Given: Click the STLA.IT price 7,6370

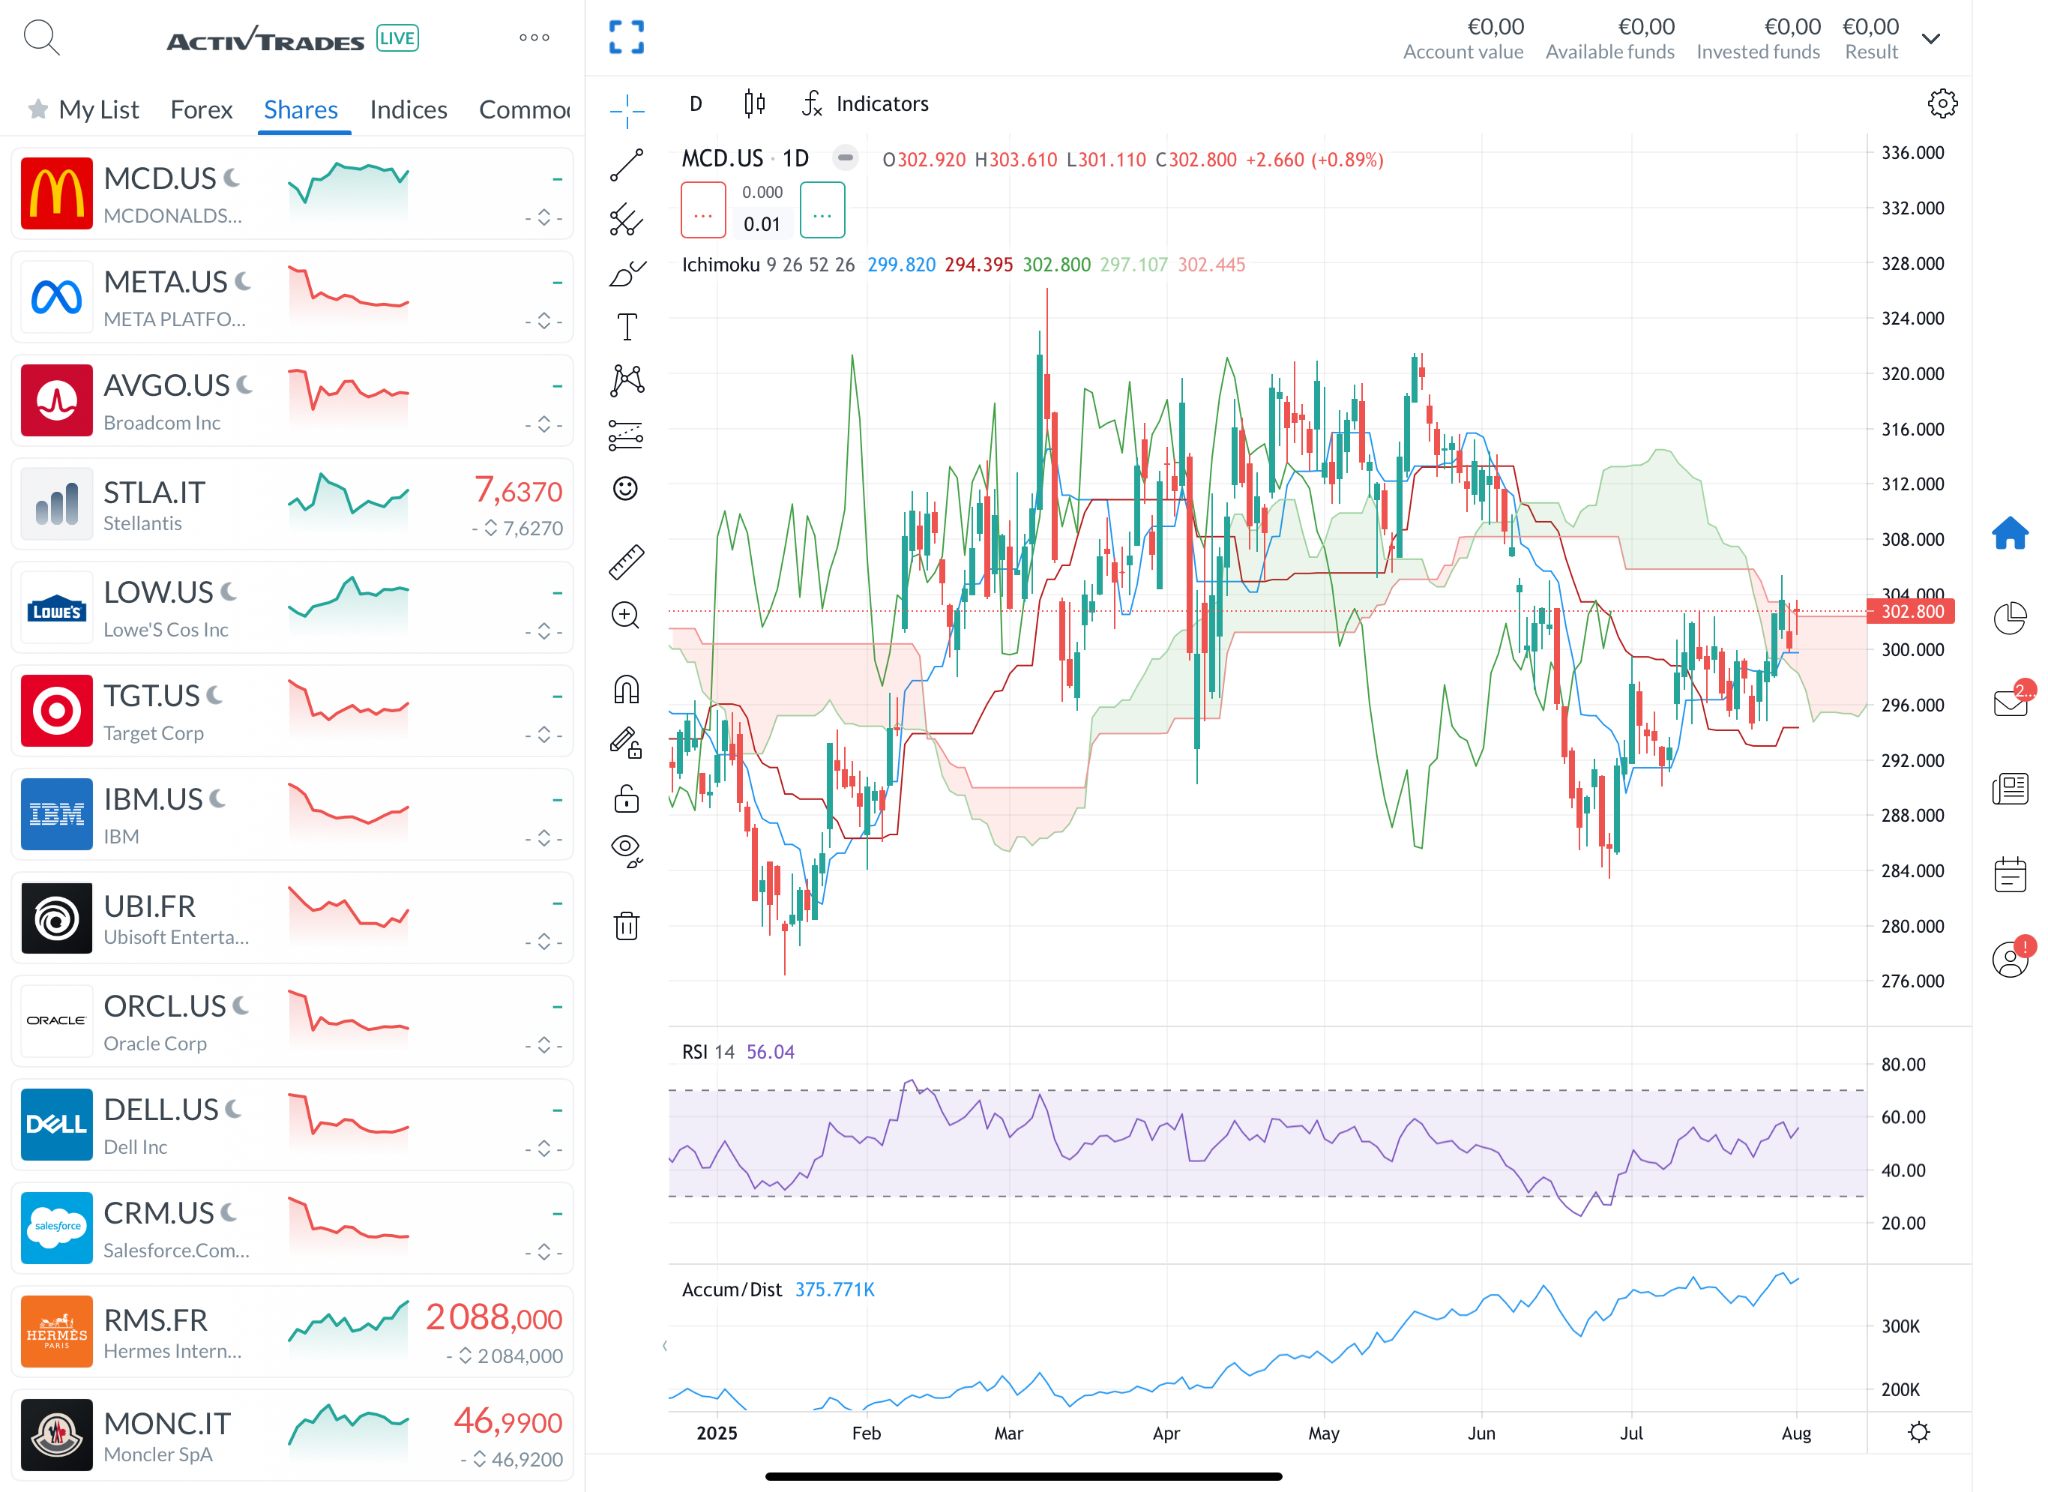Looking at the screenshot, I should pos(518,491).
